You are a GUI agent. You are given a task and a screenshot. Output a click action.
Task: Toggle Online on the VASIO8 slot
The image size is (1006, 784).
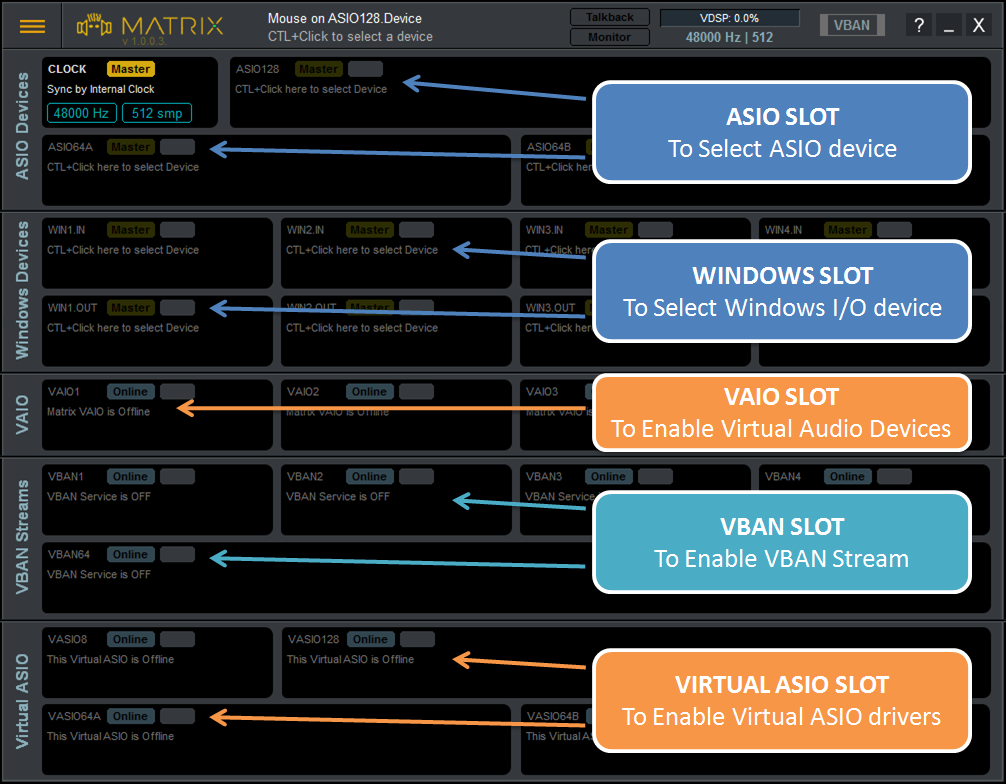pyautogui.click(x=131, y=640)
